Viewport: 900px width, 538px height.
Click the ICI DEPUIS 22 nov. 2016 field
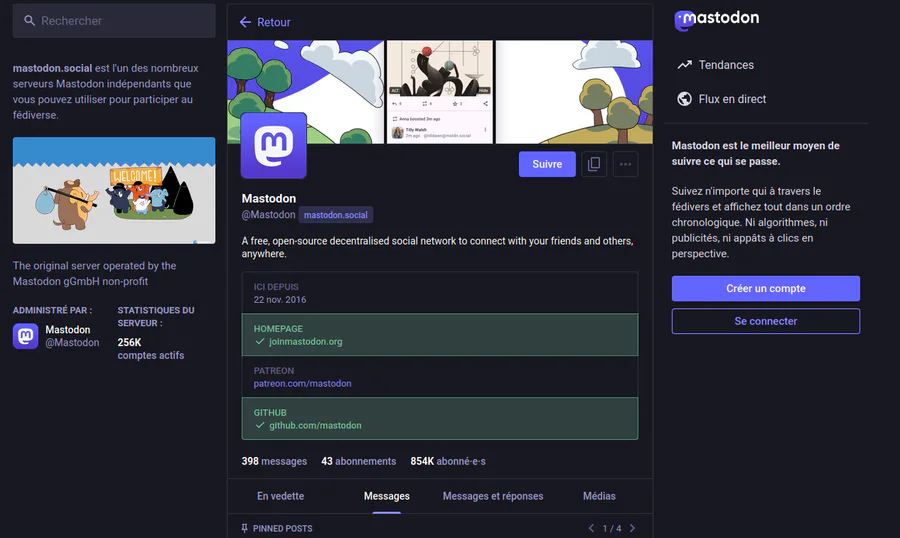pyautogui.click(x=440, y=293)
